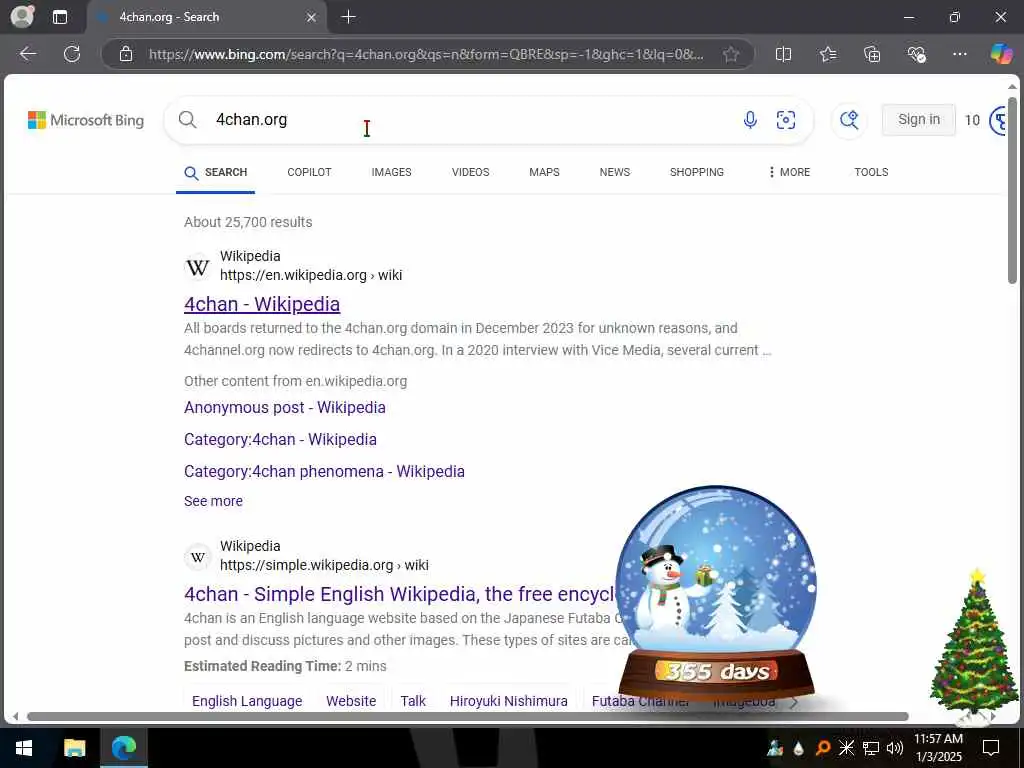1024x768 pixels.
Task: Reload the page with refresh icon
Action: click(x=72, y=54)
